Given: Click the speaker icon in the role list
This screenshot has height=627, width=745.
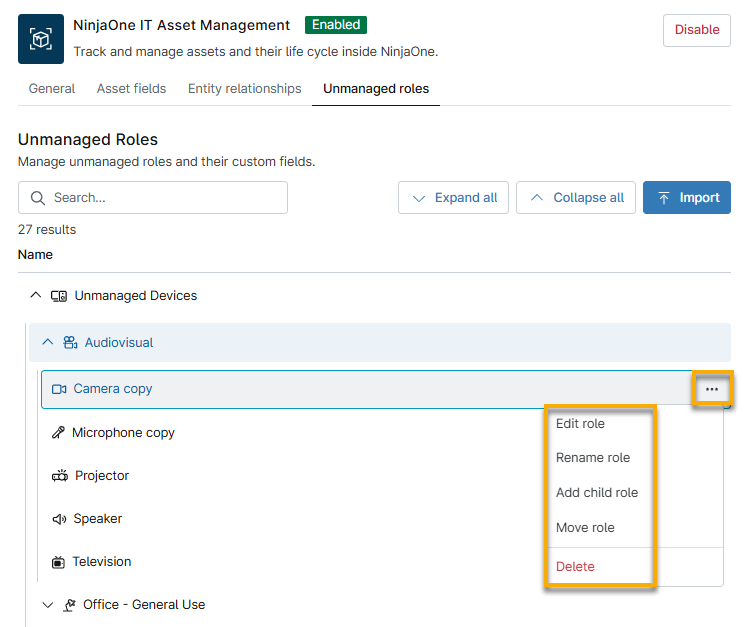Looking at the screenshot, I should (59, 519).
